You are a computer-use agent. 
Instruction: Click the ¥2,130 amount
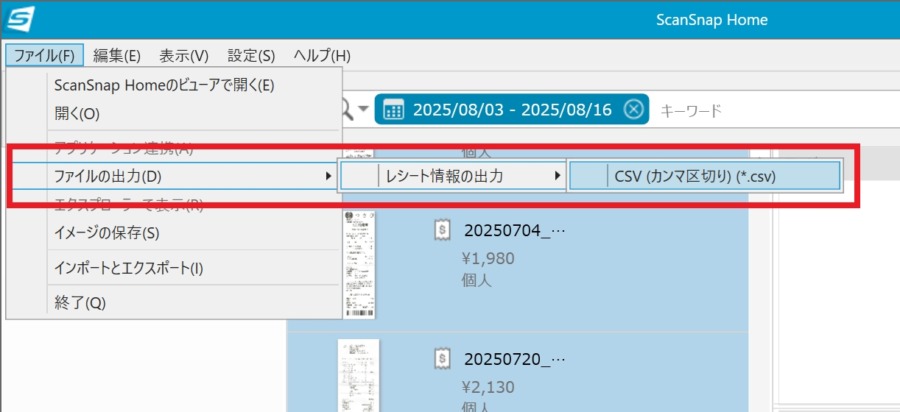[x=488, y=387]
